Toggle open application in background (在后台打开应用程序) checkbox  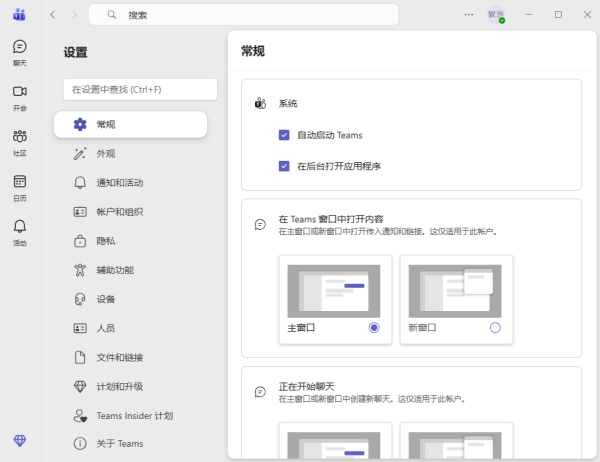pyautogui.click(x=284, y=166)
